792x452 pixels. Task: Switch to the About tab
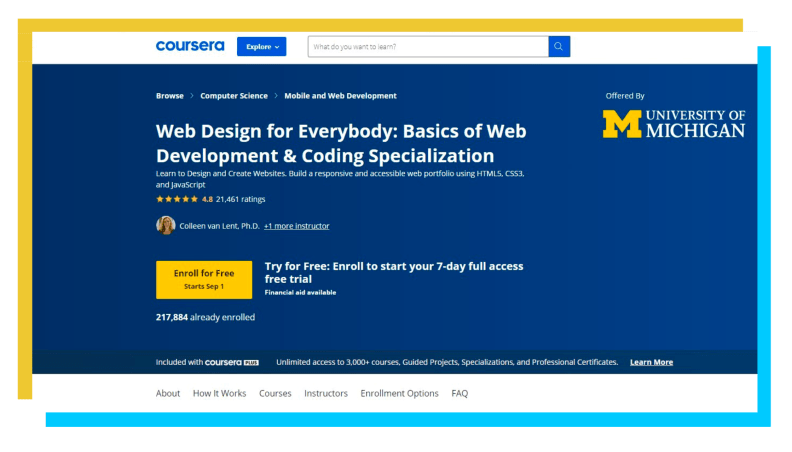tap(168, 393)
